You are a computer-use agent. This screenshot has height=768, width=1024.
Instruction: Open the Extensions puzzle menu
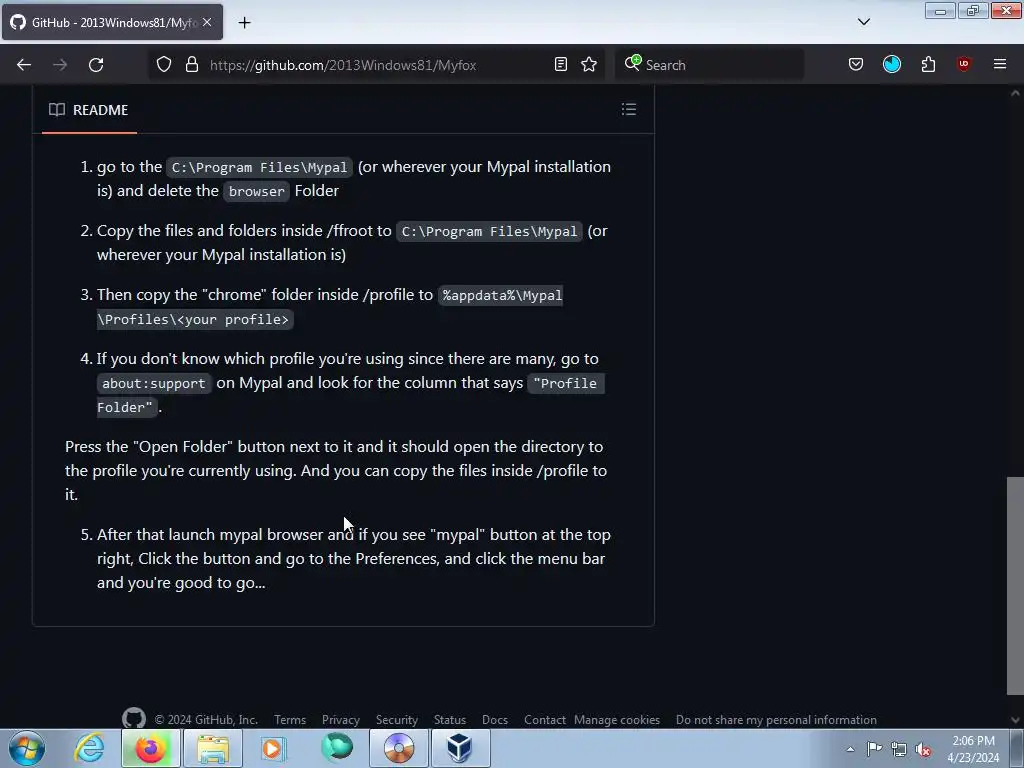928,65
